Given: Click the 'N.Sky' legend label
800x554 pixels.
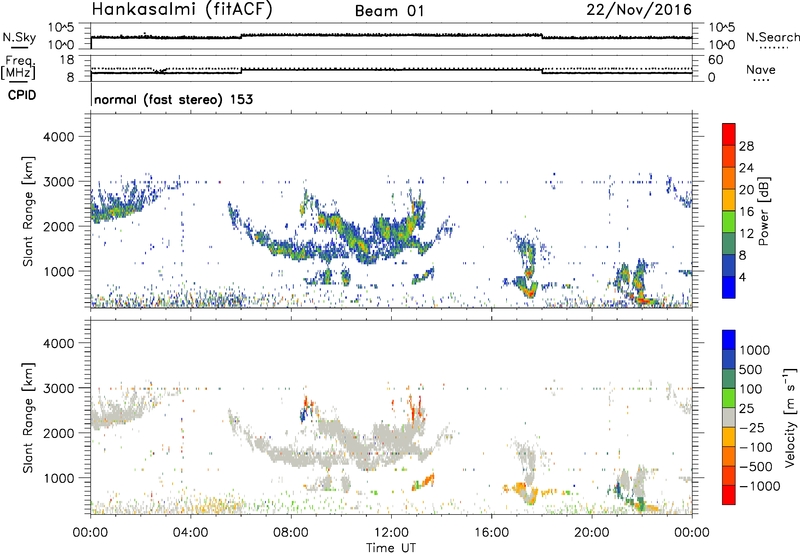Looking at the screenshot, I should click(19, 37).
